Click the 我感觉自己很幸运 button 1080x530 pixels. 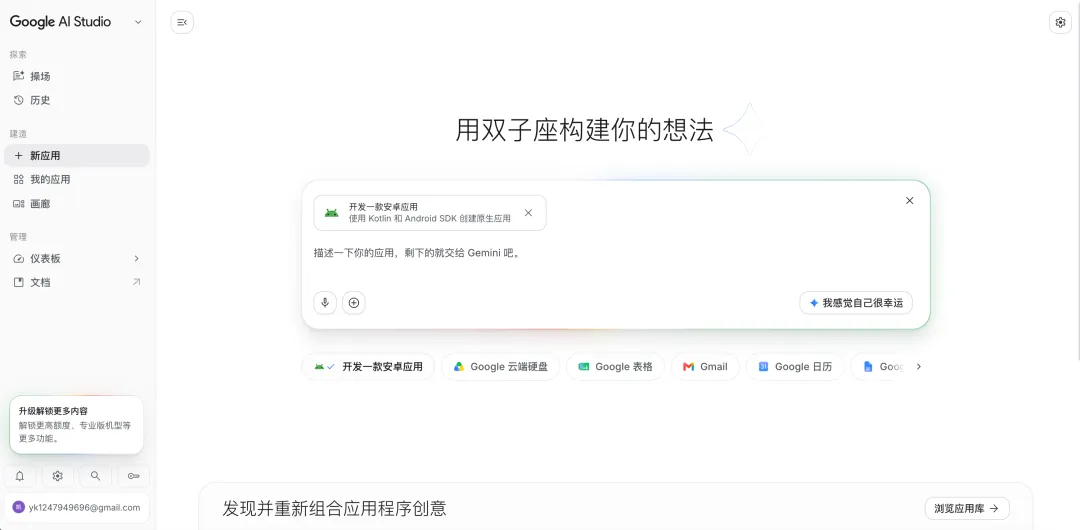pyautogui.click(x=855, y=303)
